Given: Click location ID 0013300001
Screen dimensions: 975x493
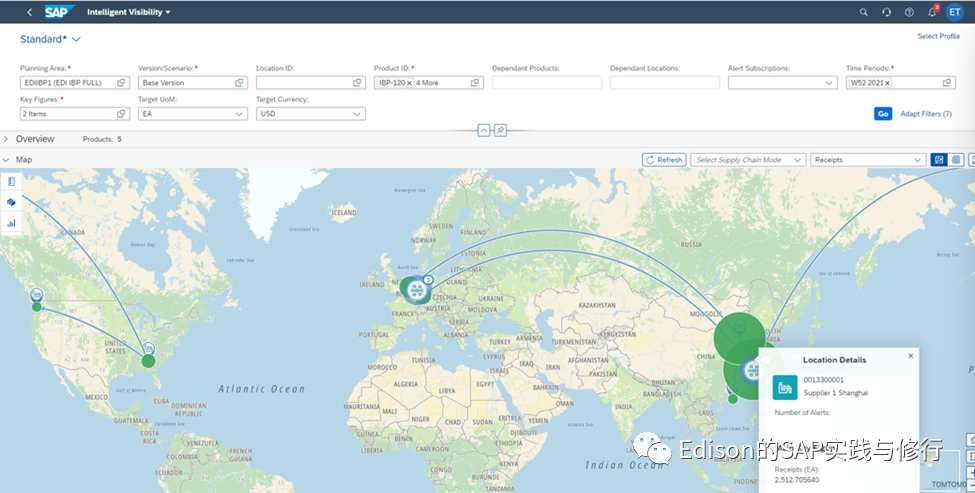Looking at the screenshot, I should [x=823, y=380].
